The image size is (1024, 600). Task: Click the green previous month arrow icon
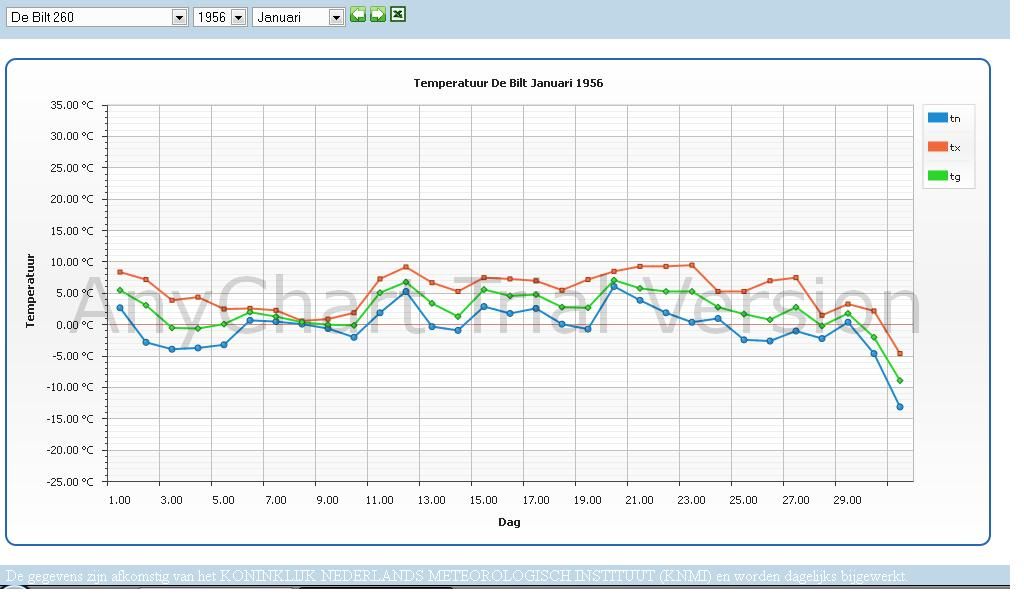click(357, 14)
